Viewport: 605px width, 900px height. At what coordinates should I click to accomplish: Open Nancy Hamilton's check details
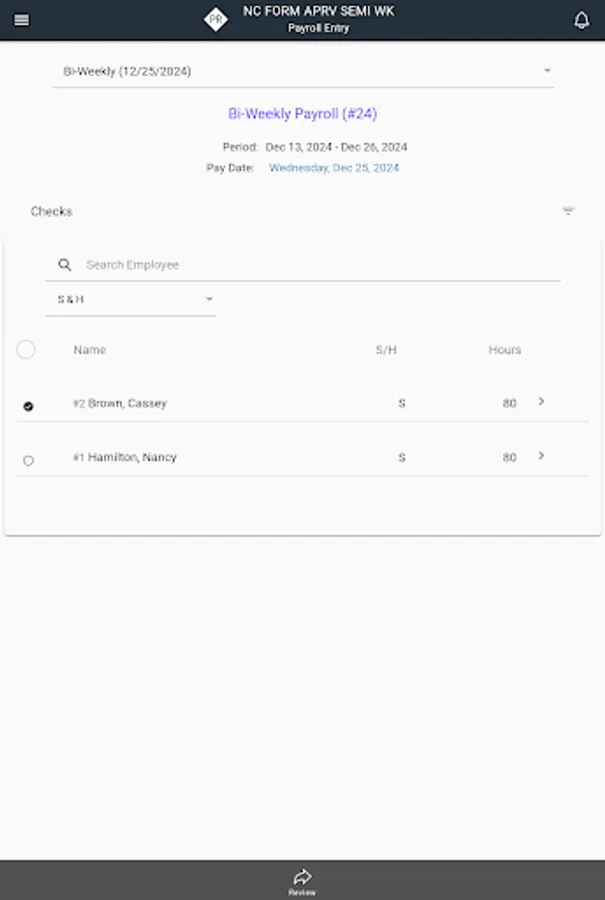(541, 457)
